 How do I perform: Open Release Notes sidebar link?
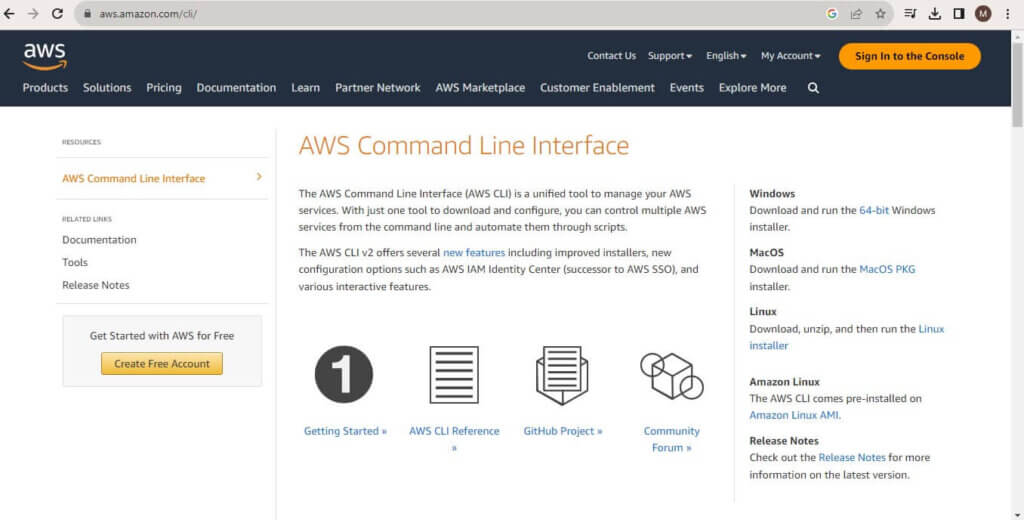[95, 285]
